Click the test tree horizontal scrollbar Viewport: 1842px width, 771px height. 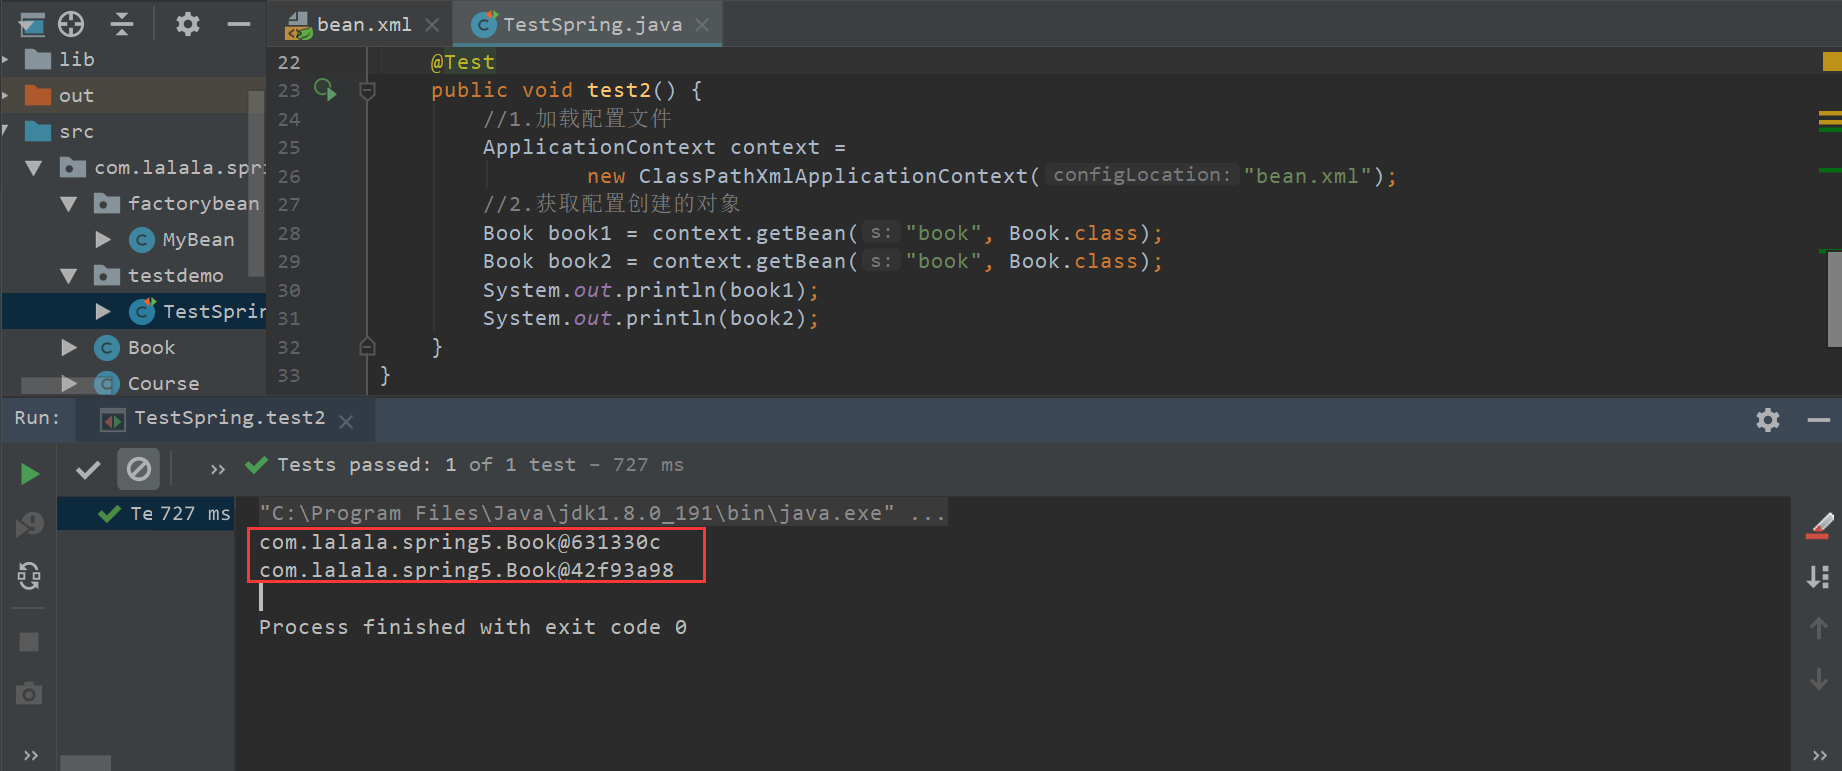[x=85, y=763]
